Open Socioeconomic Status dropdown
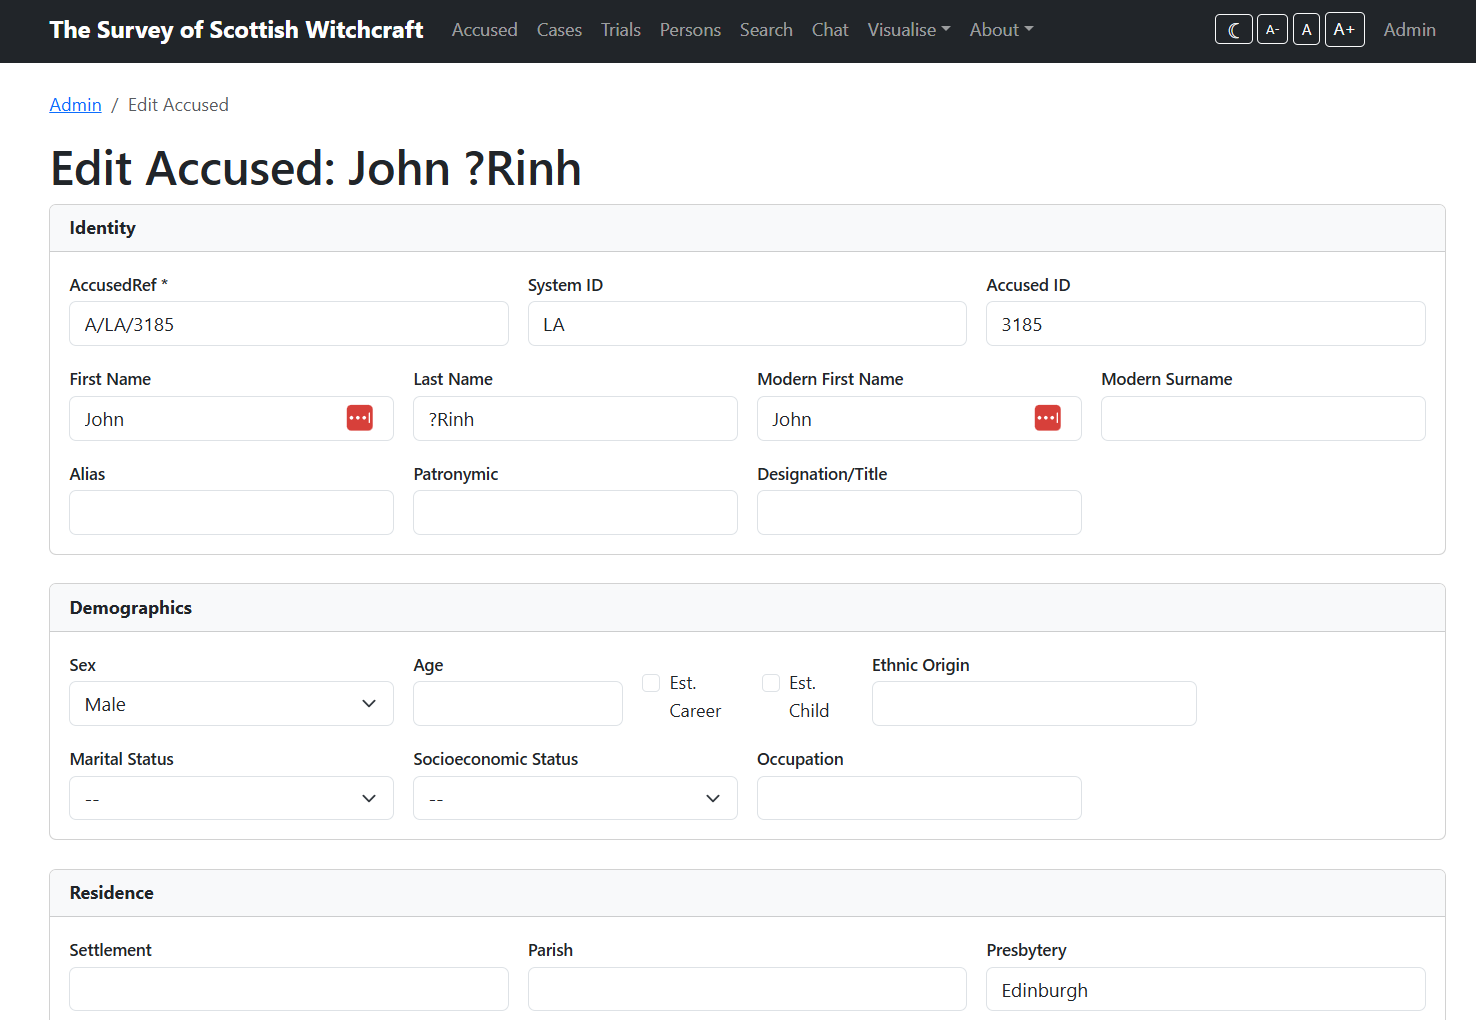 pos(575,798)
